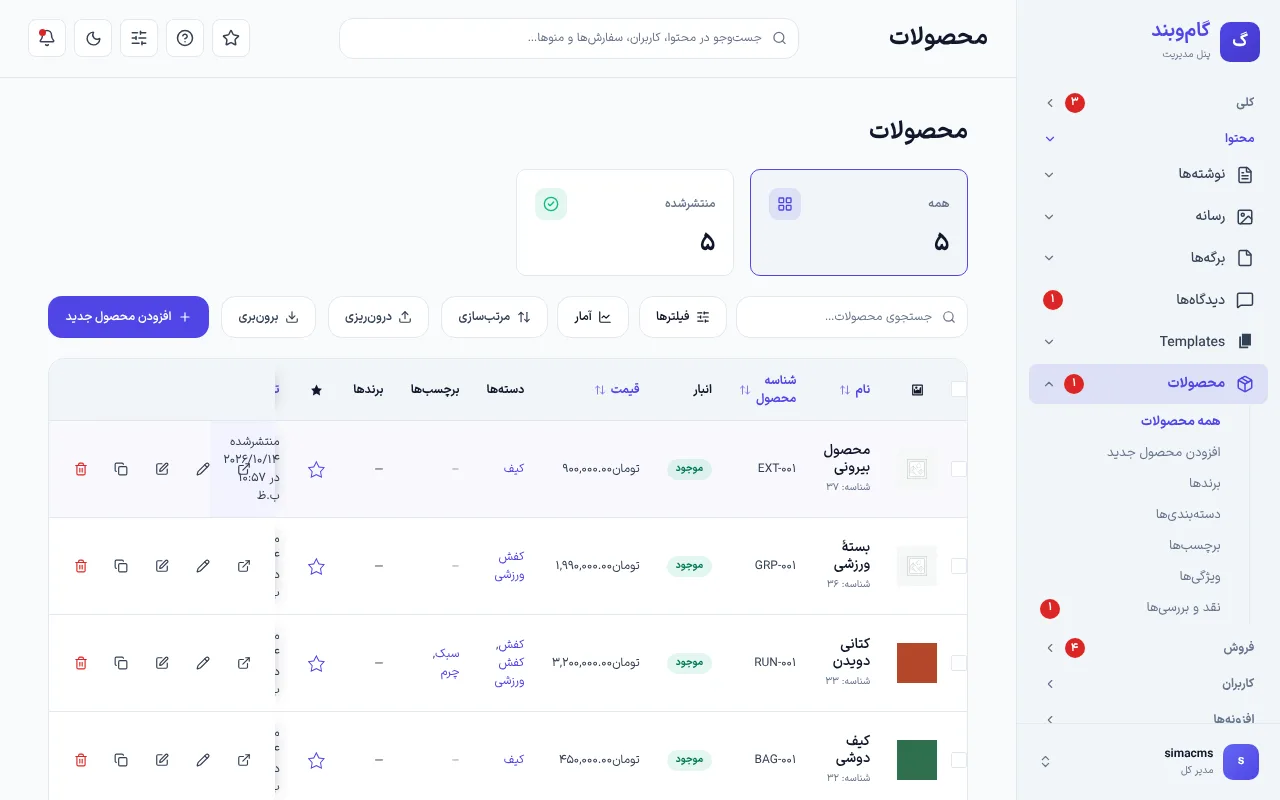The width and height of the screenshot is (1280, 800).
Task: Click the گام‌وبند logo icon
Action: (x=1240, y=42)
